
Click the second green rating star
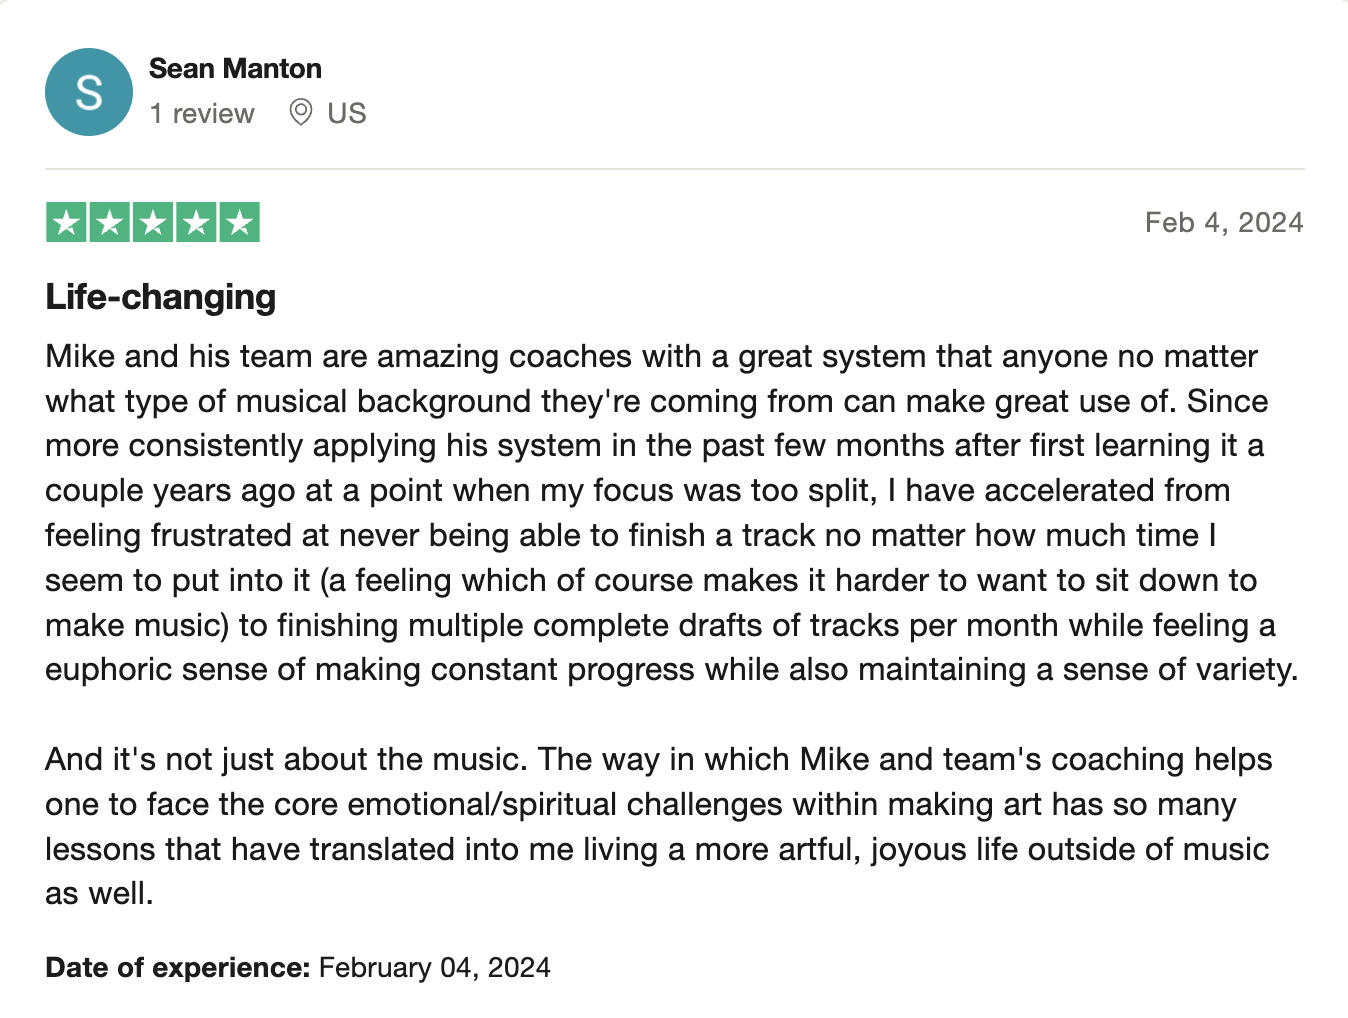click(110, 222)
